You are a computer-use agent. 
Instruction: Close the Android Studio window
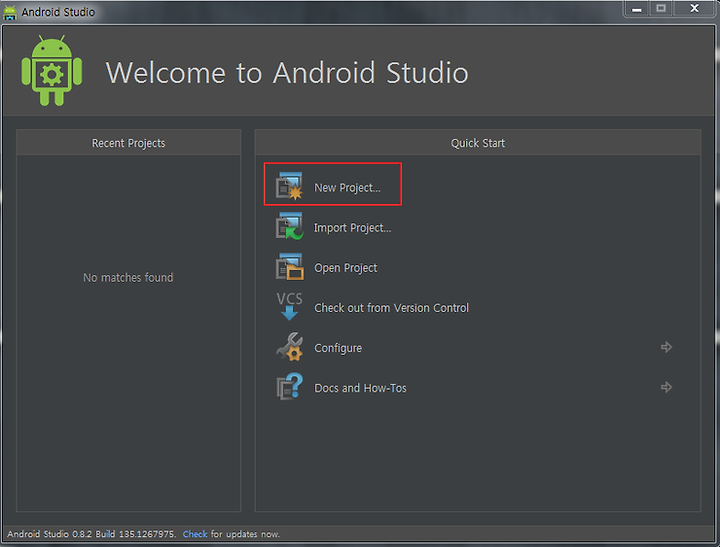(x=694, y=9)
